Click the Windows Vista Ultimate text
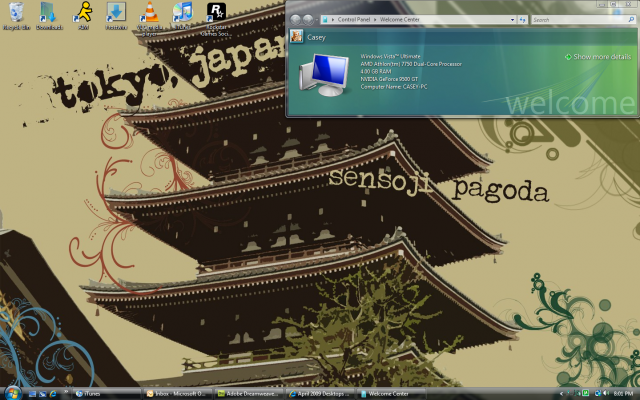The width and height of the screenshot is (640, 400). click(x=390, y=56)
